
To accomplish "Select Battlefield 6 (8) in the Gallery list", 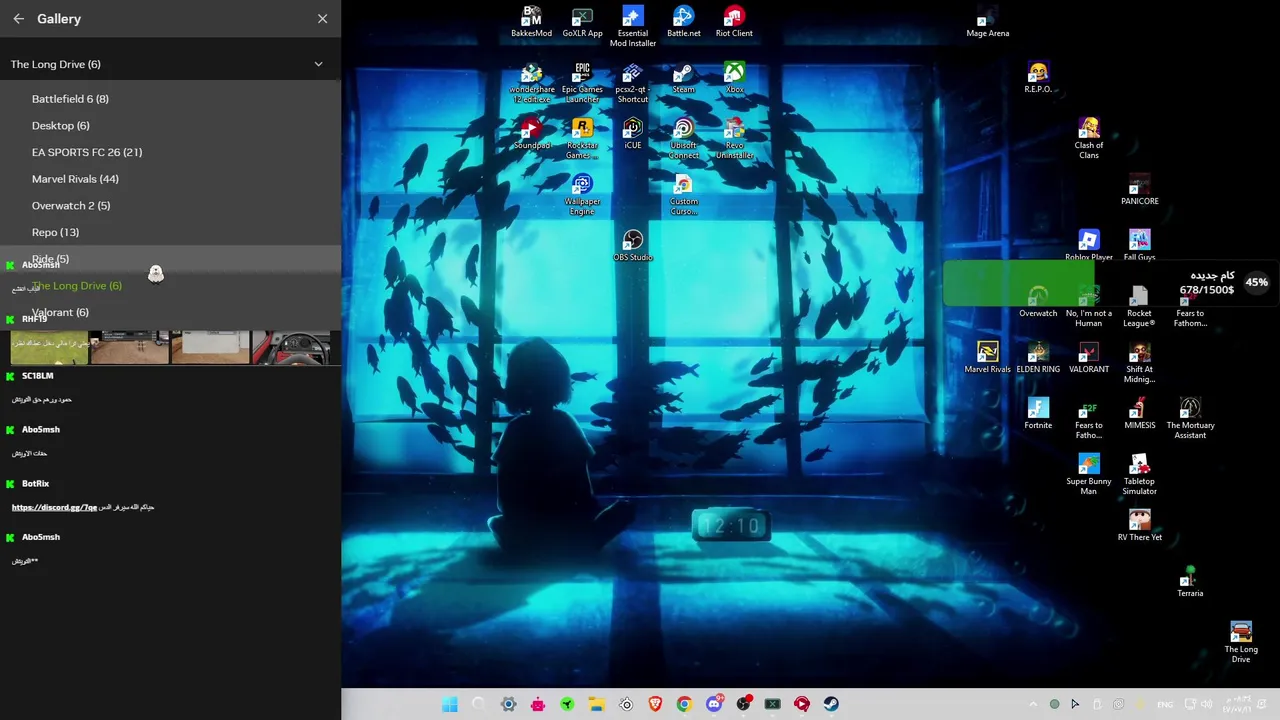I will [170, 99].
